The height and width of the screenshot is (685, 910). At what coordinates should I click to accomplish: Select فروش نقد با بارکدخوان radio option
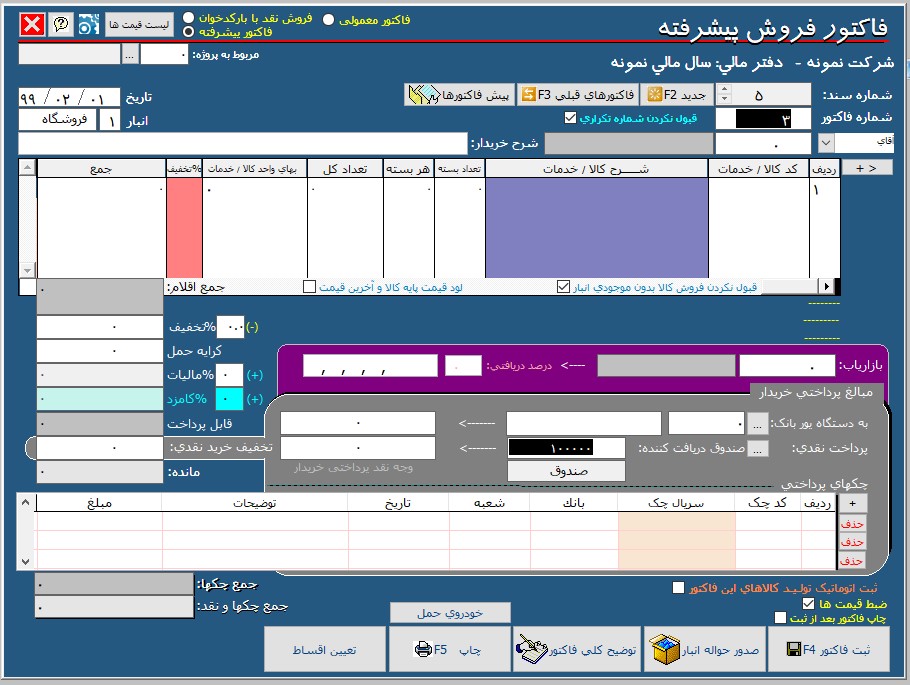coord(189,19)
